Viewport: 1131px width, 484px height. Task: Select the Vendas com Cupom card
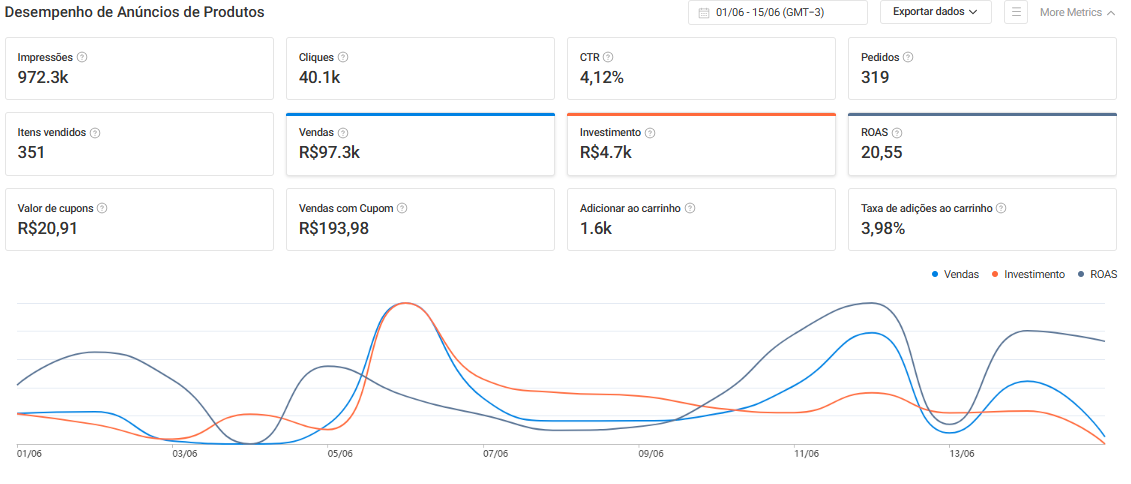[x=421, y=219]
